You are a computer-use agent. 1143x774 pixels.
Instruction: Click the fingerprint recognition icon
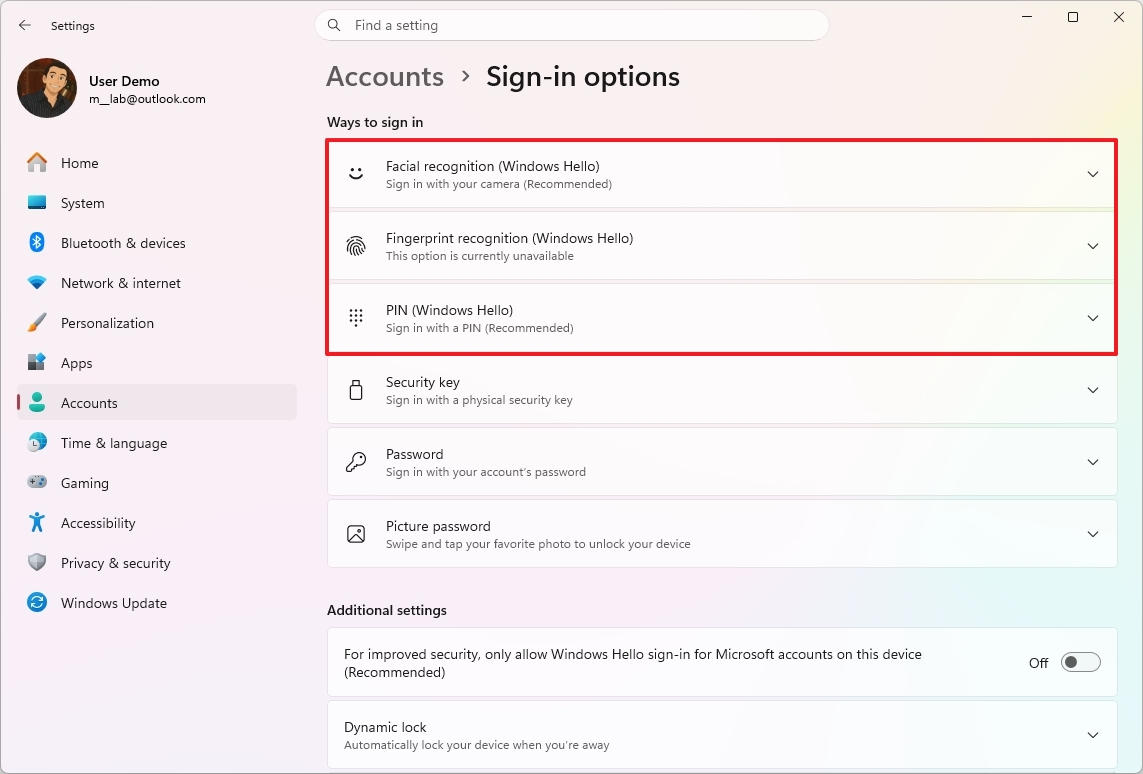(355, 245)
